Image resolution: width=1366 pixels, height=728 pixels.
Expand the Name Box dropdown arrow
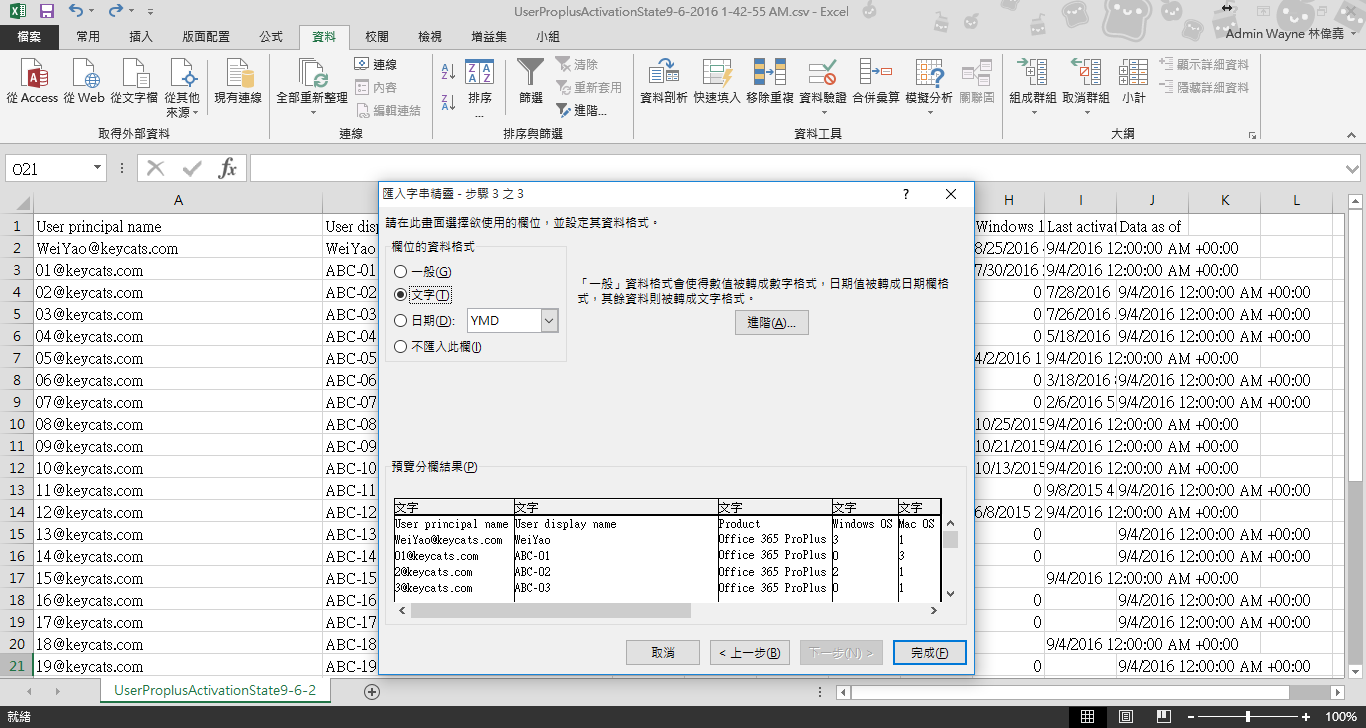pos(97,169)
